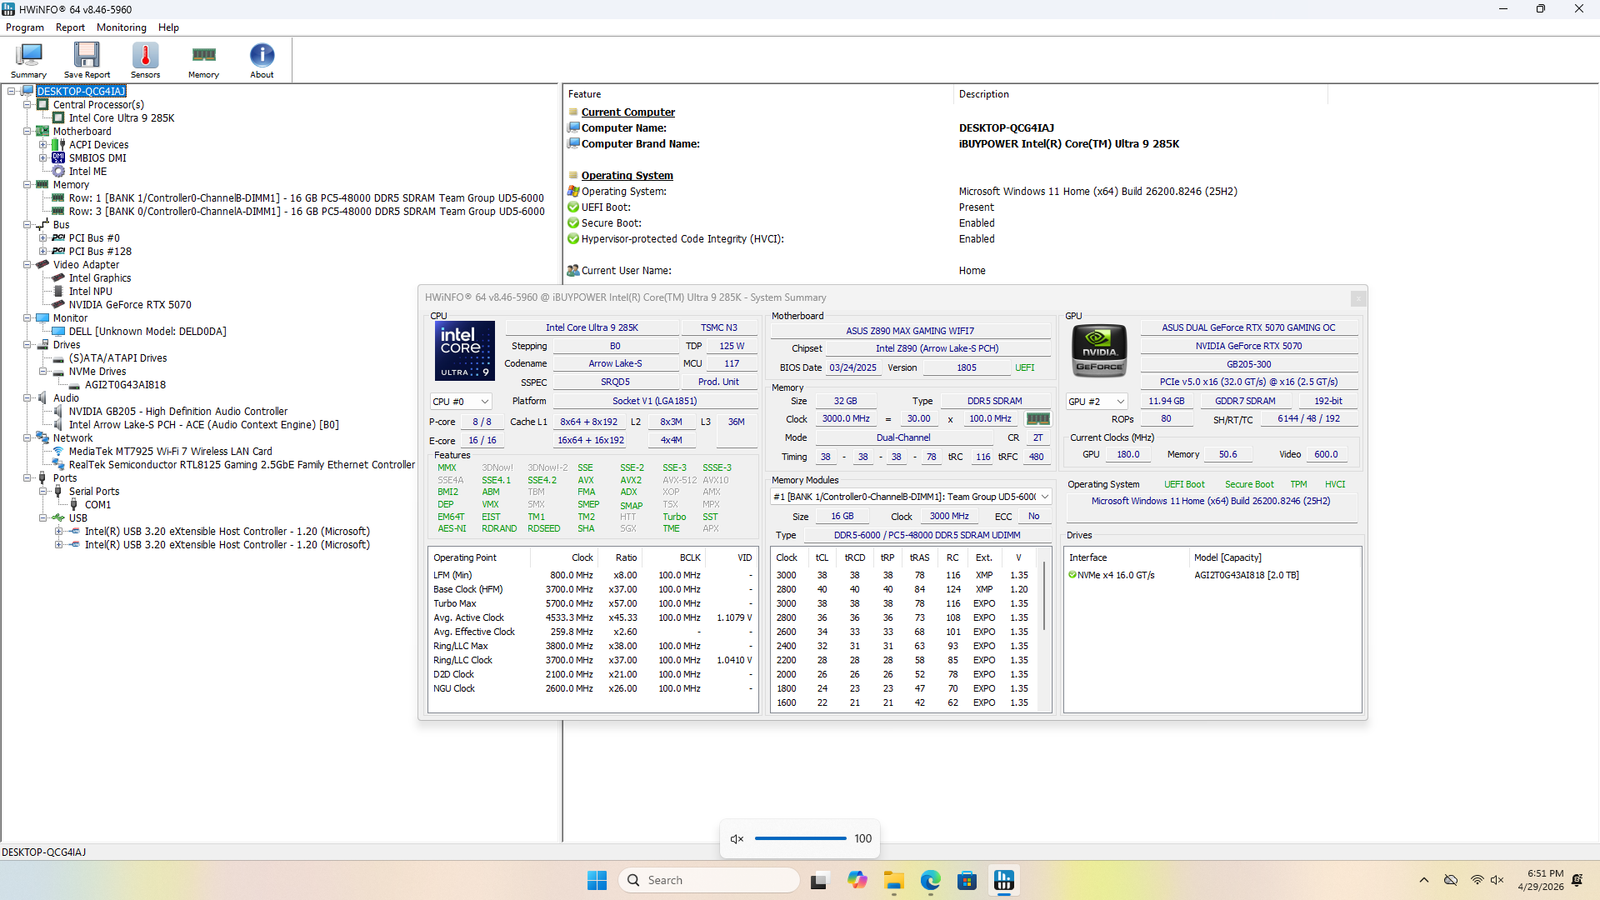Click the green memory module icon beside 100.0 MHz
Viewport: 1600px width, 900px height.
coord(1039,419)
